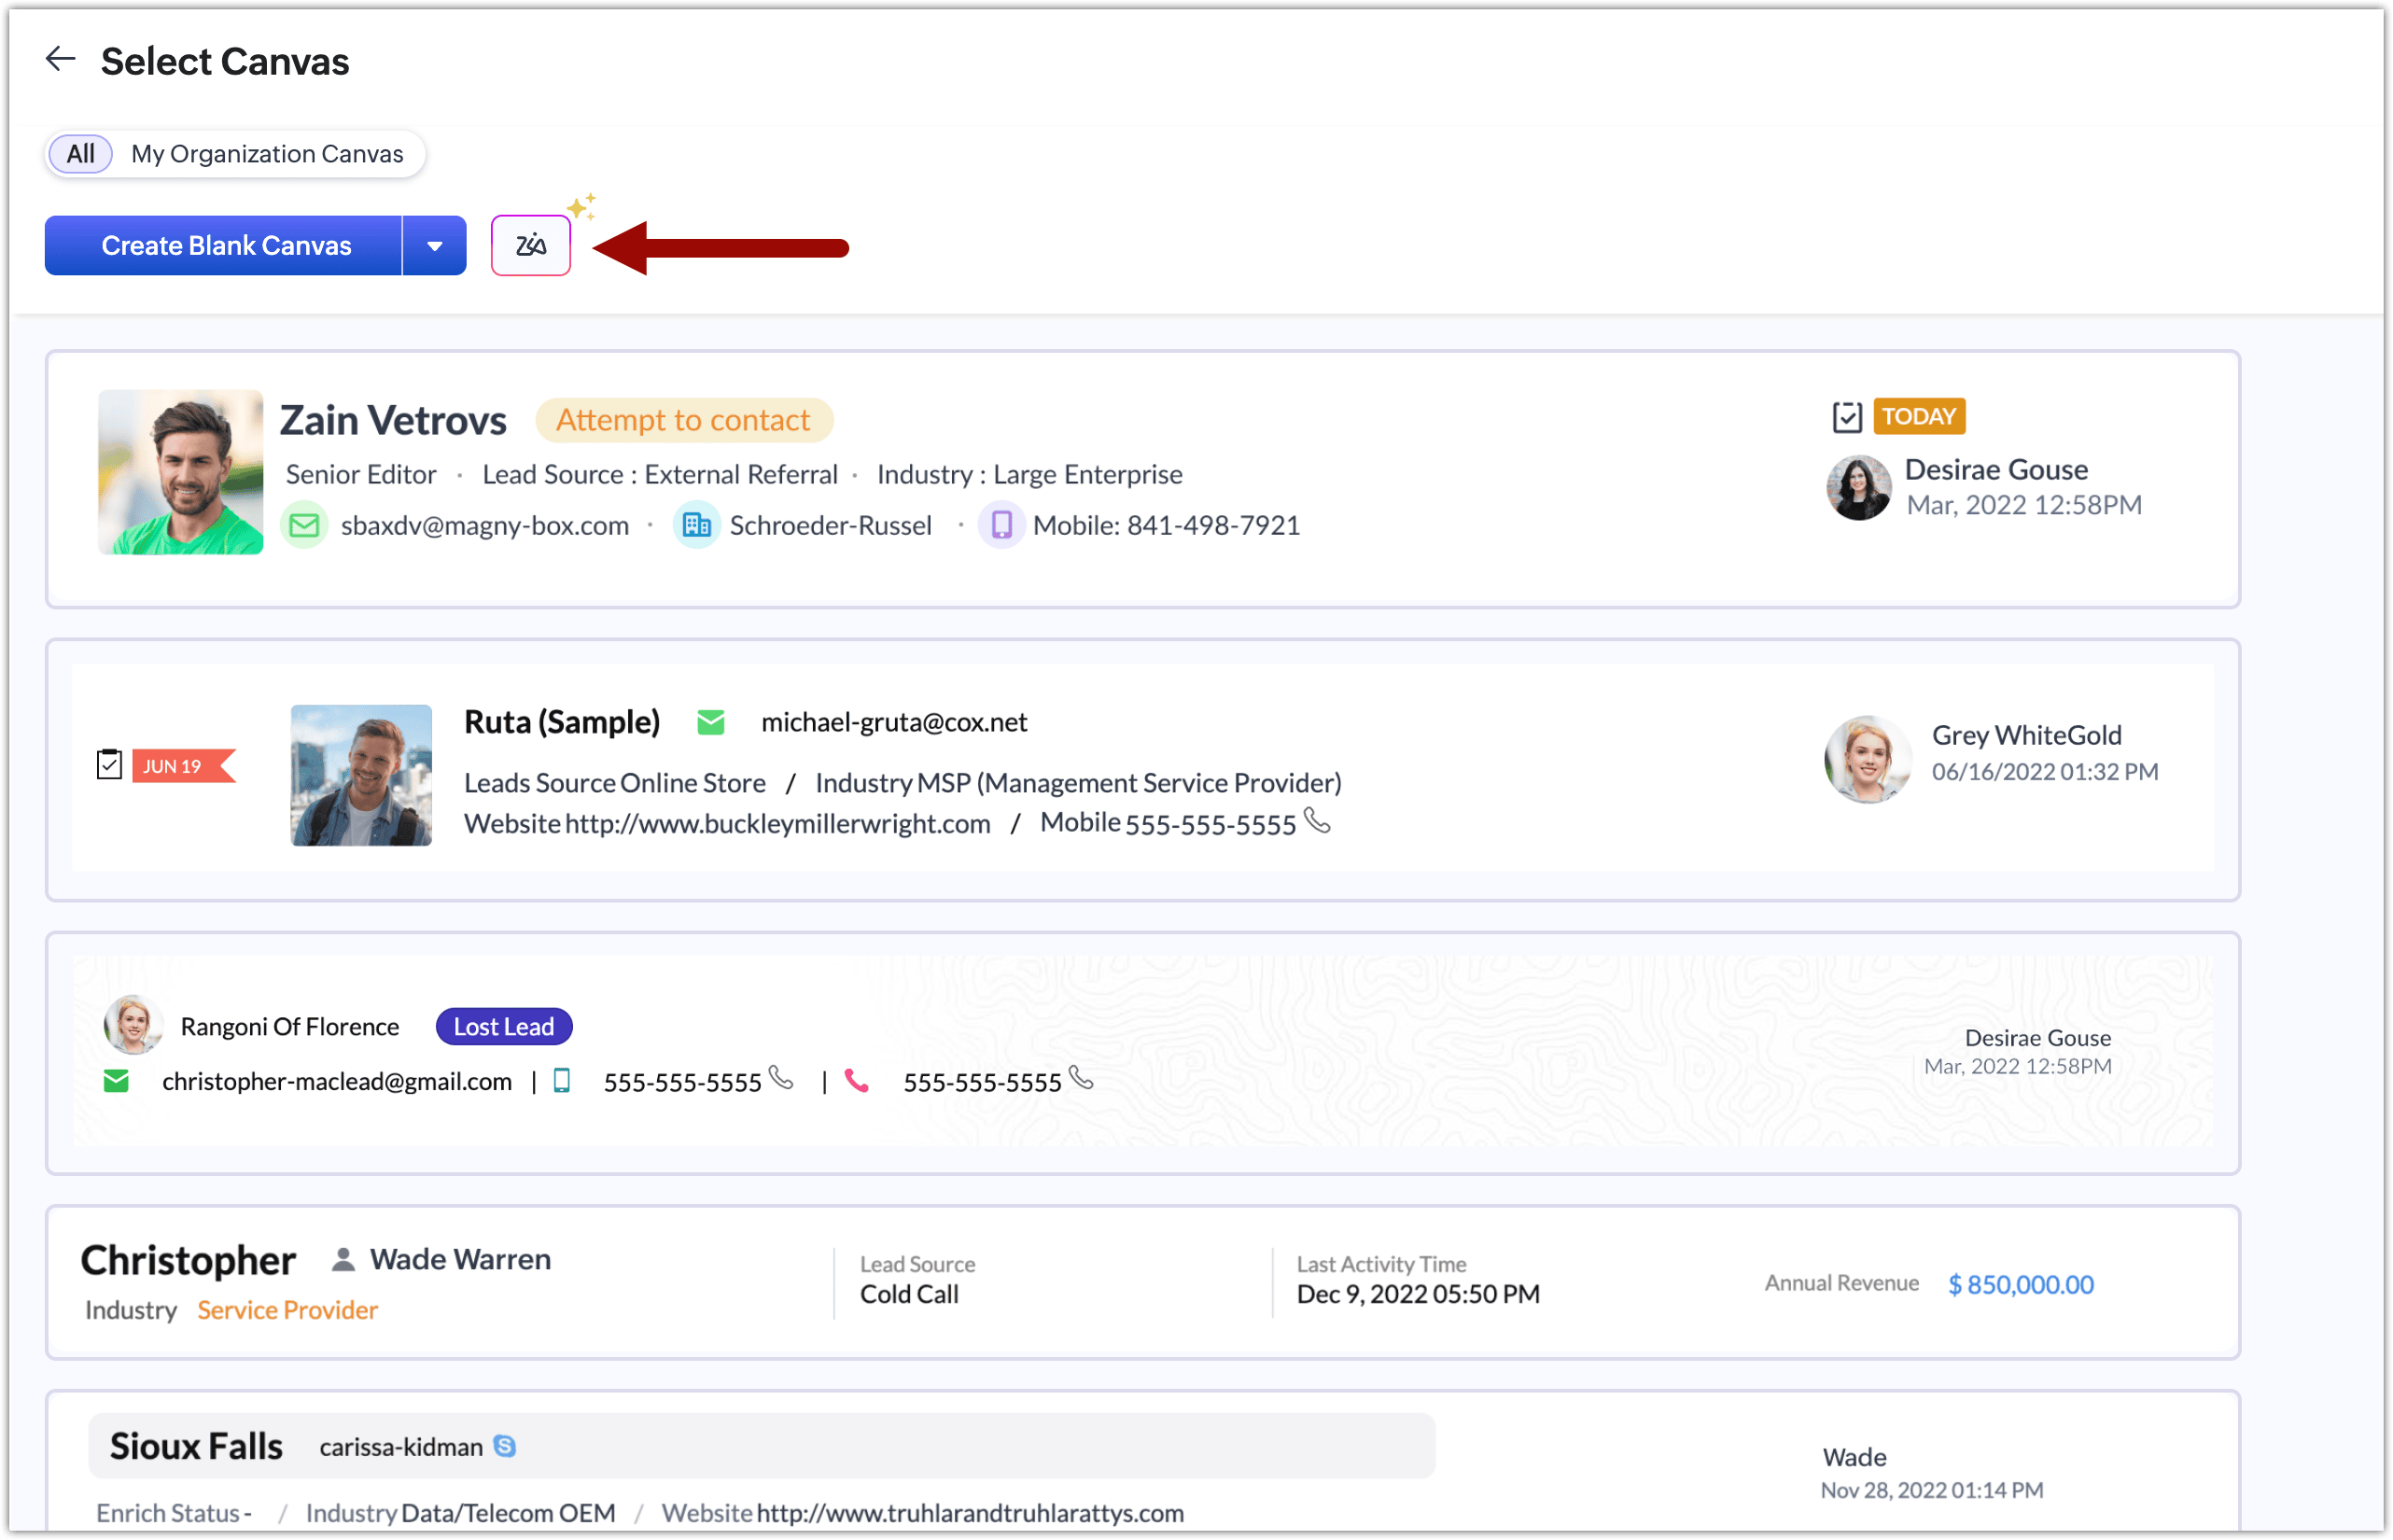Click the Skype icon next to carissa-kidman
The image size is (2393, 1540).
click(505, 1446)
